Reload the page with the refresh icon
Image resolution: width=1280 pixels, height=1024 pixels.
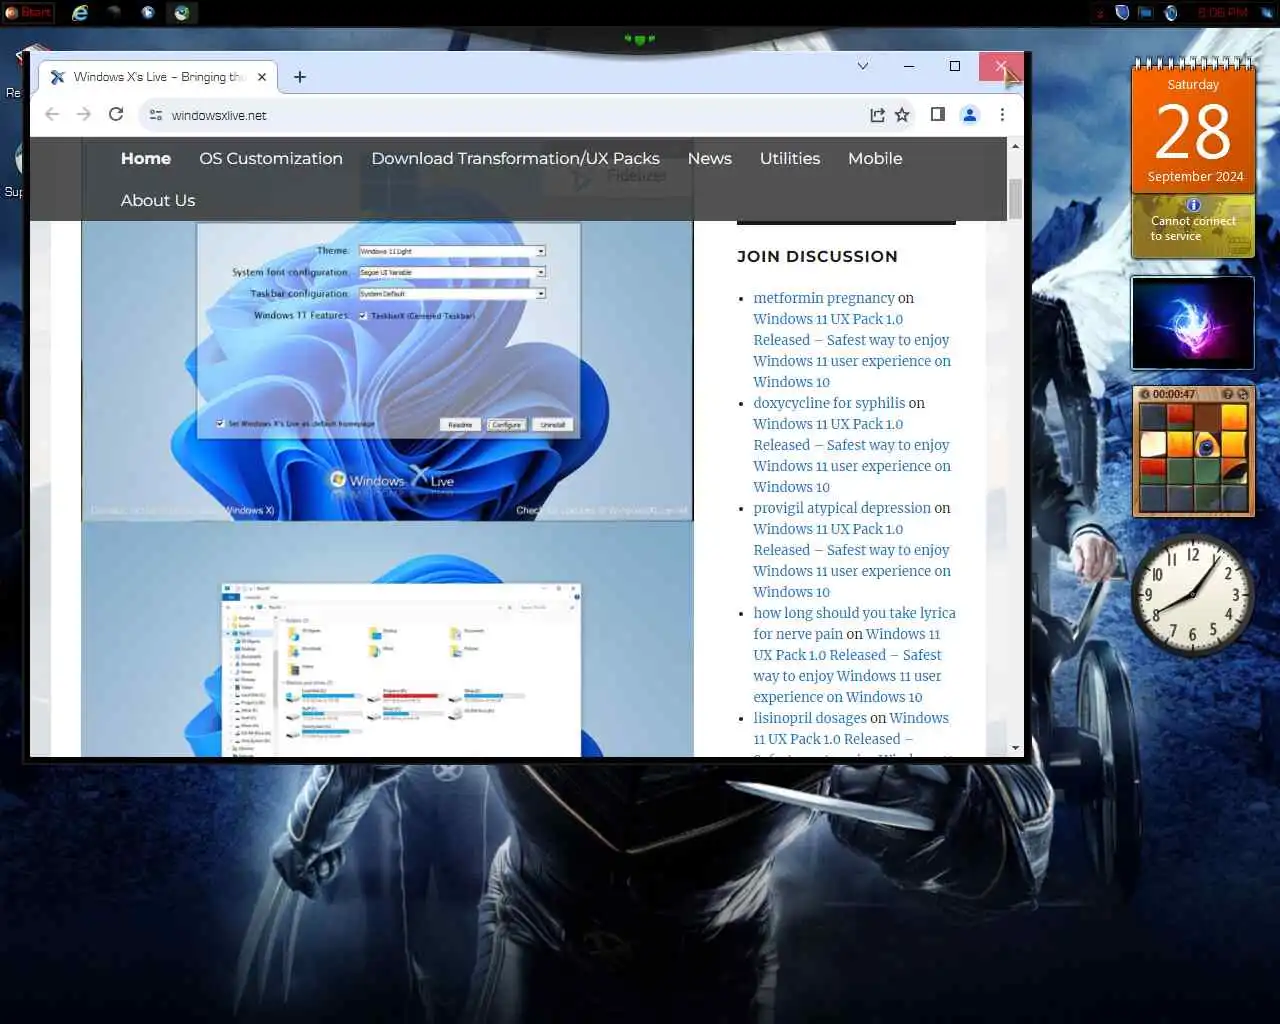click(116, 115)
